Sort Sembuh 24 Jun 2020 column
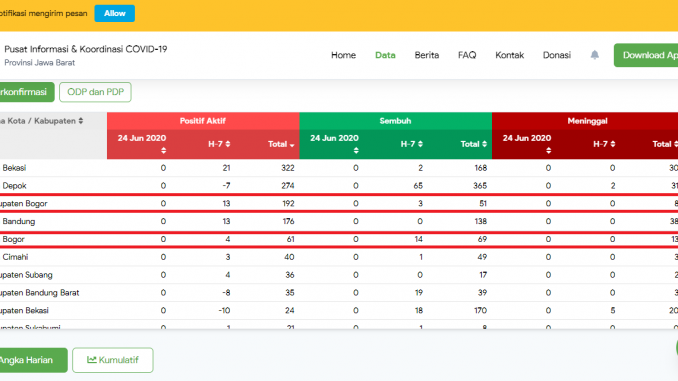The image size is (678, 381). (356, 150)
